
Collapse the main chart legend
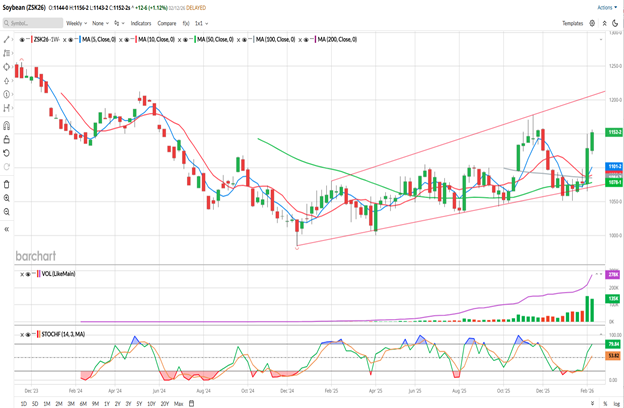point(601,40)
